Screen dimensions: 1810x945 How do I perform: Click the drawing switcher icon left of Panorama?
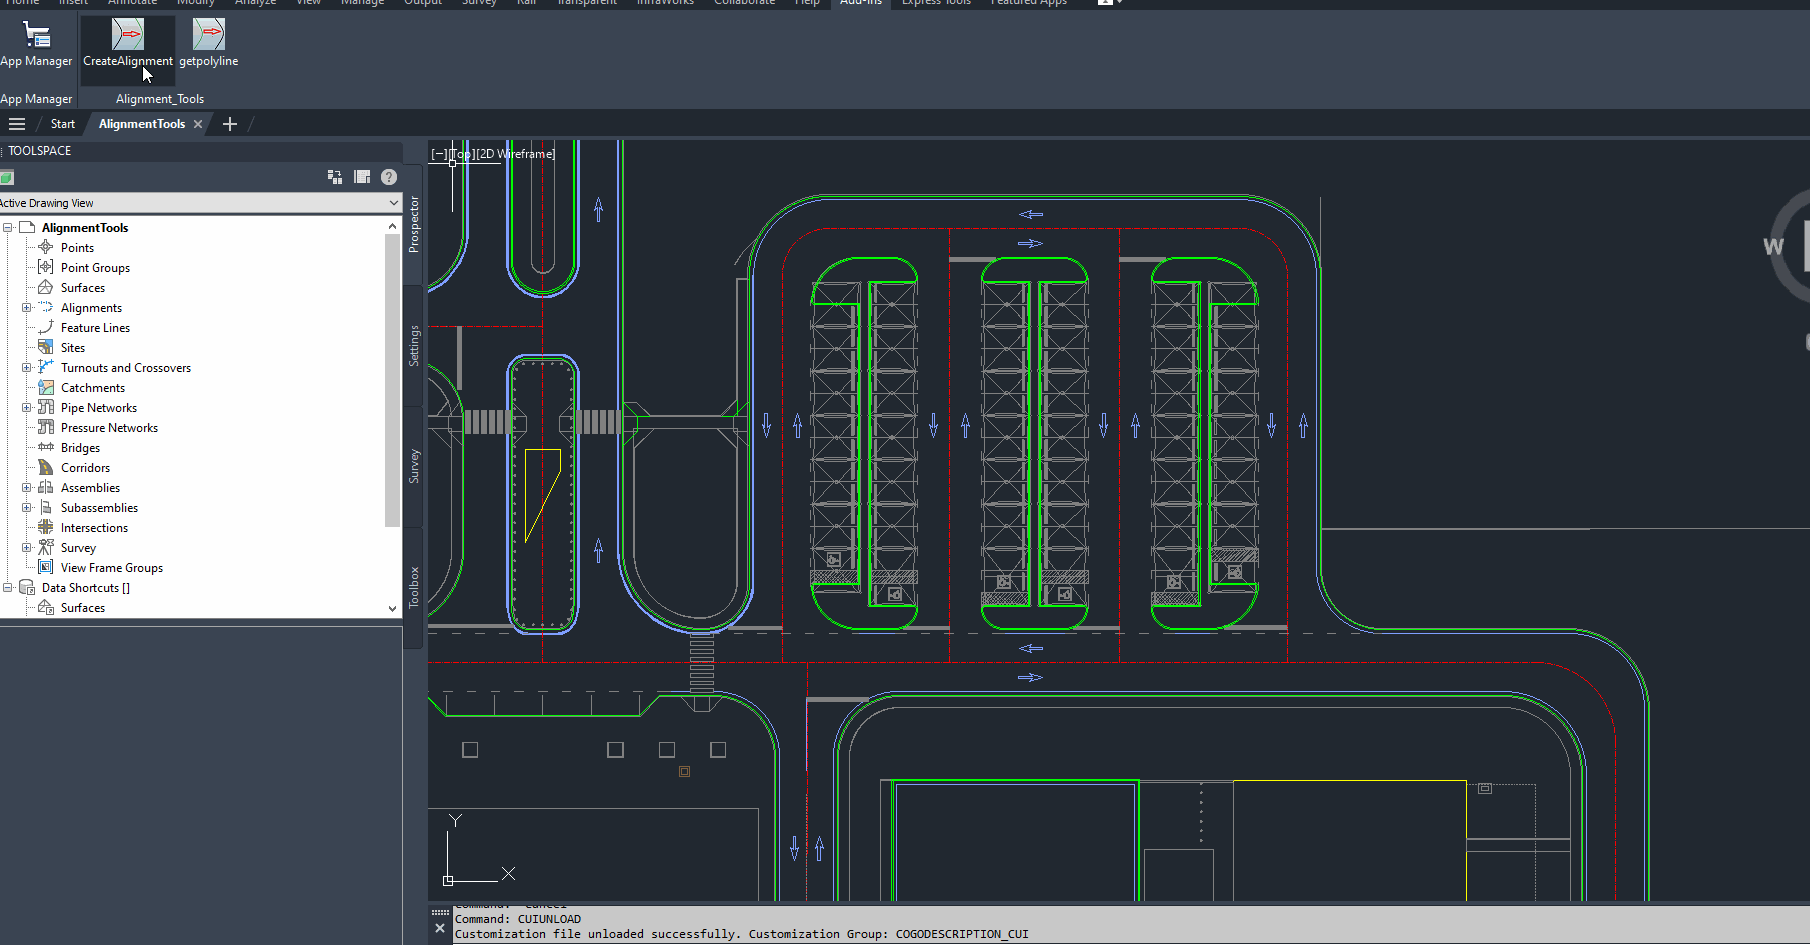[335, 177]
